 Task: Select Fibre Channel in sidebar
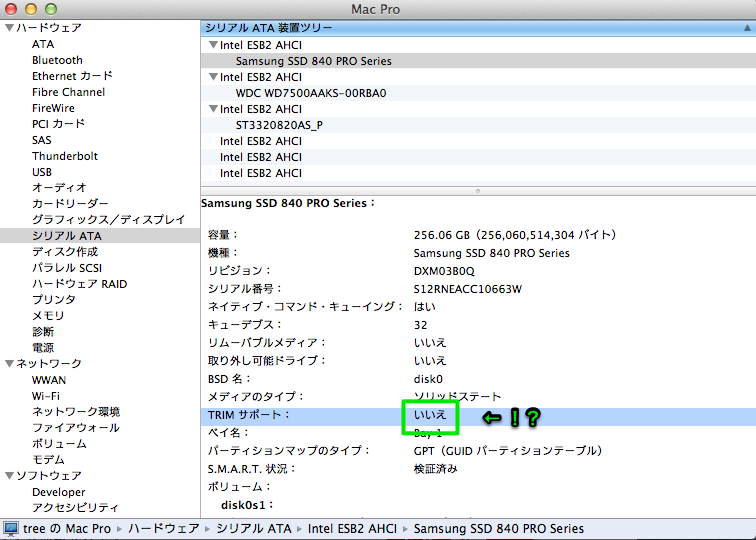click(x=68, y=92)
